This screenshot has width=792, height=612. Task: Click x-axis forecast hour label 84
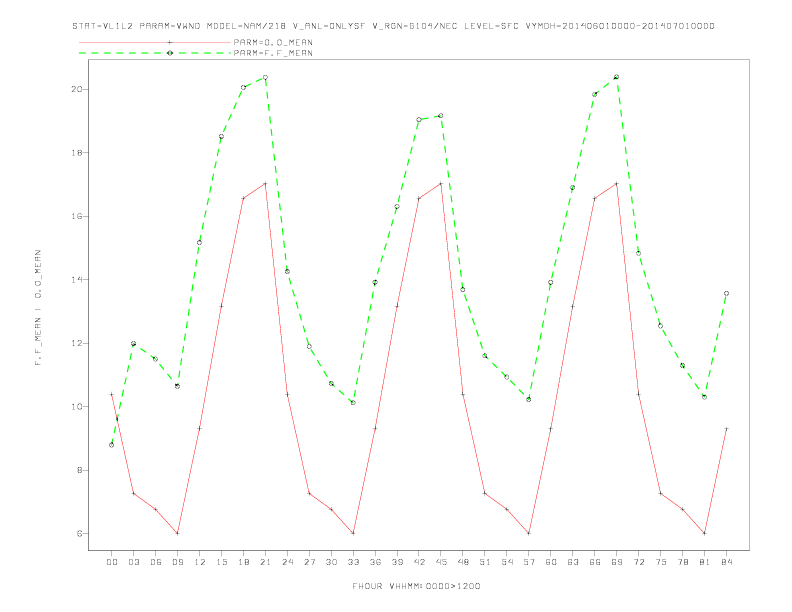click(x=727, y=562)
